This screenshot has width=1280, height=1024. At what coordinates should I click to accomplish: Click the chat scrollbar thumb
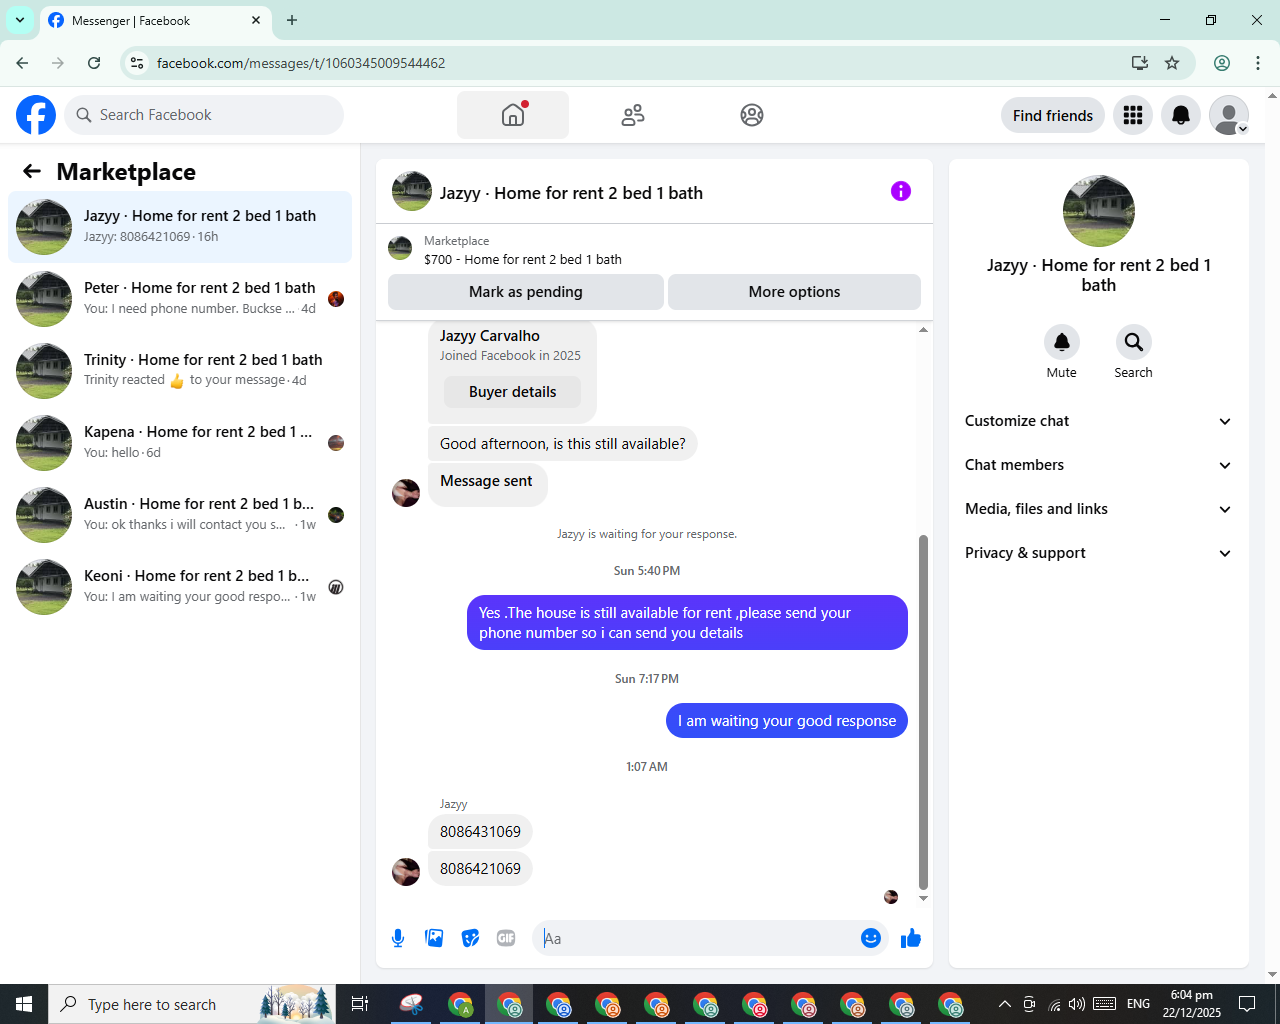(x=923, y=712)
